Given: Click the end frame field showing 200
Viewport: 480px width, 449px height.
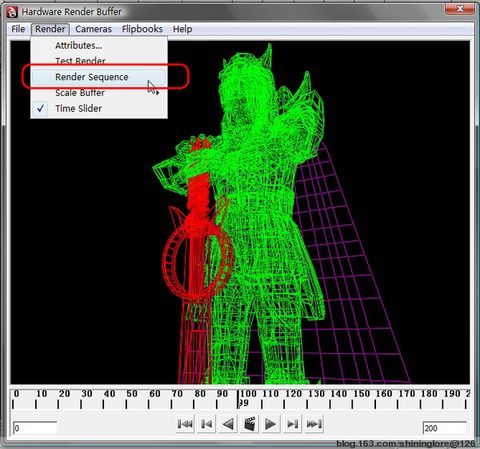Looking at the screenshot, I should coord(445,428).
